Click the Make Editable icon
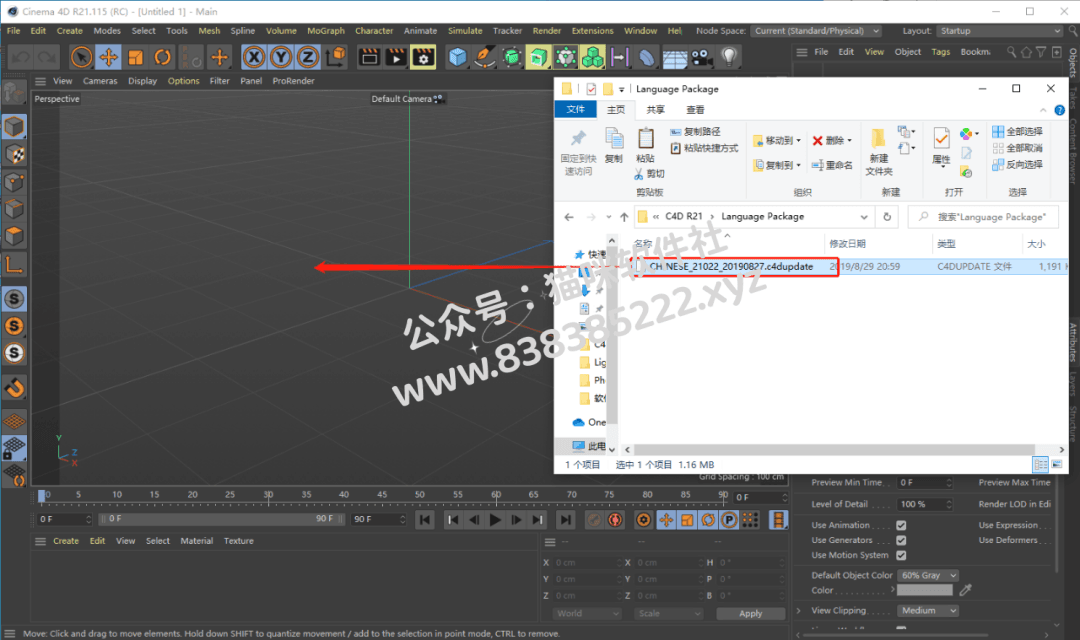The width and height of the screenshot is (1080, 640). [14, 94]
